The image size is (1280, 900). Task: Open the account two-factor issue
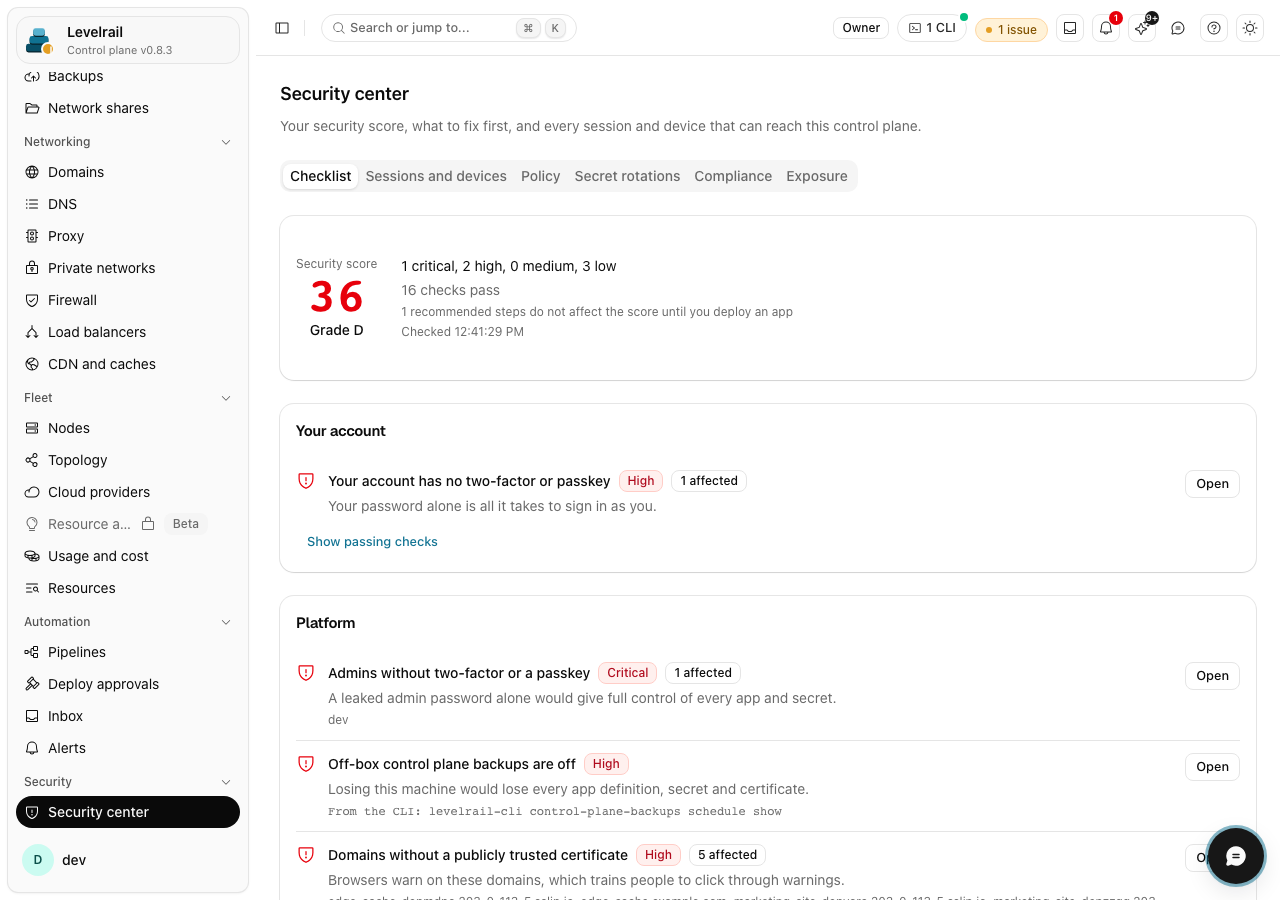[x=1212, y=484]
